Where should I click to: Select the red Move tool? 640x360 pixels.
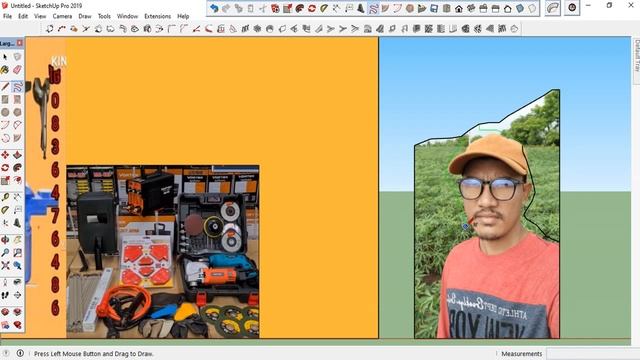[5, 155]
